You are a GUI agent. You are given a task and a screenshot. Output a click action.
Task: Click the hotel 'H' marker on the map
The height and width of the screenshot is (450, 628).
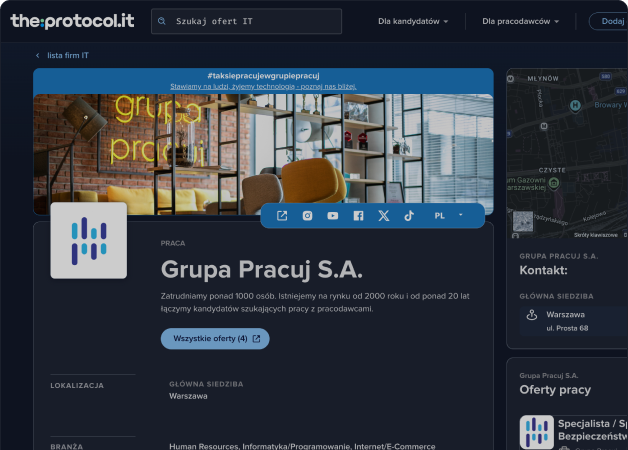click(x=575, y=106)
